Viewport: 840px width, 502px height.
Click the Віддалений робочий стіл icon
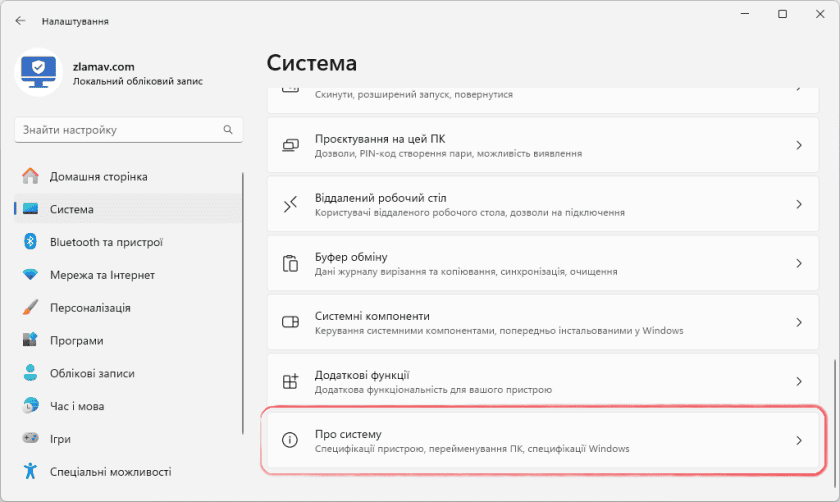(x=290, y=204)
